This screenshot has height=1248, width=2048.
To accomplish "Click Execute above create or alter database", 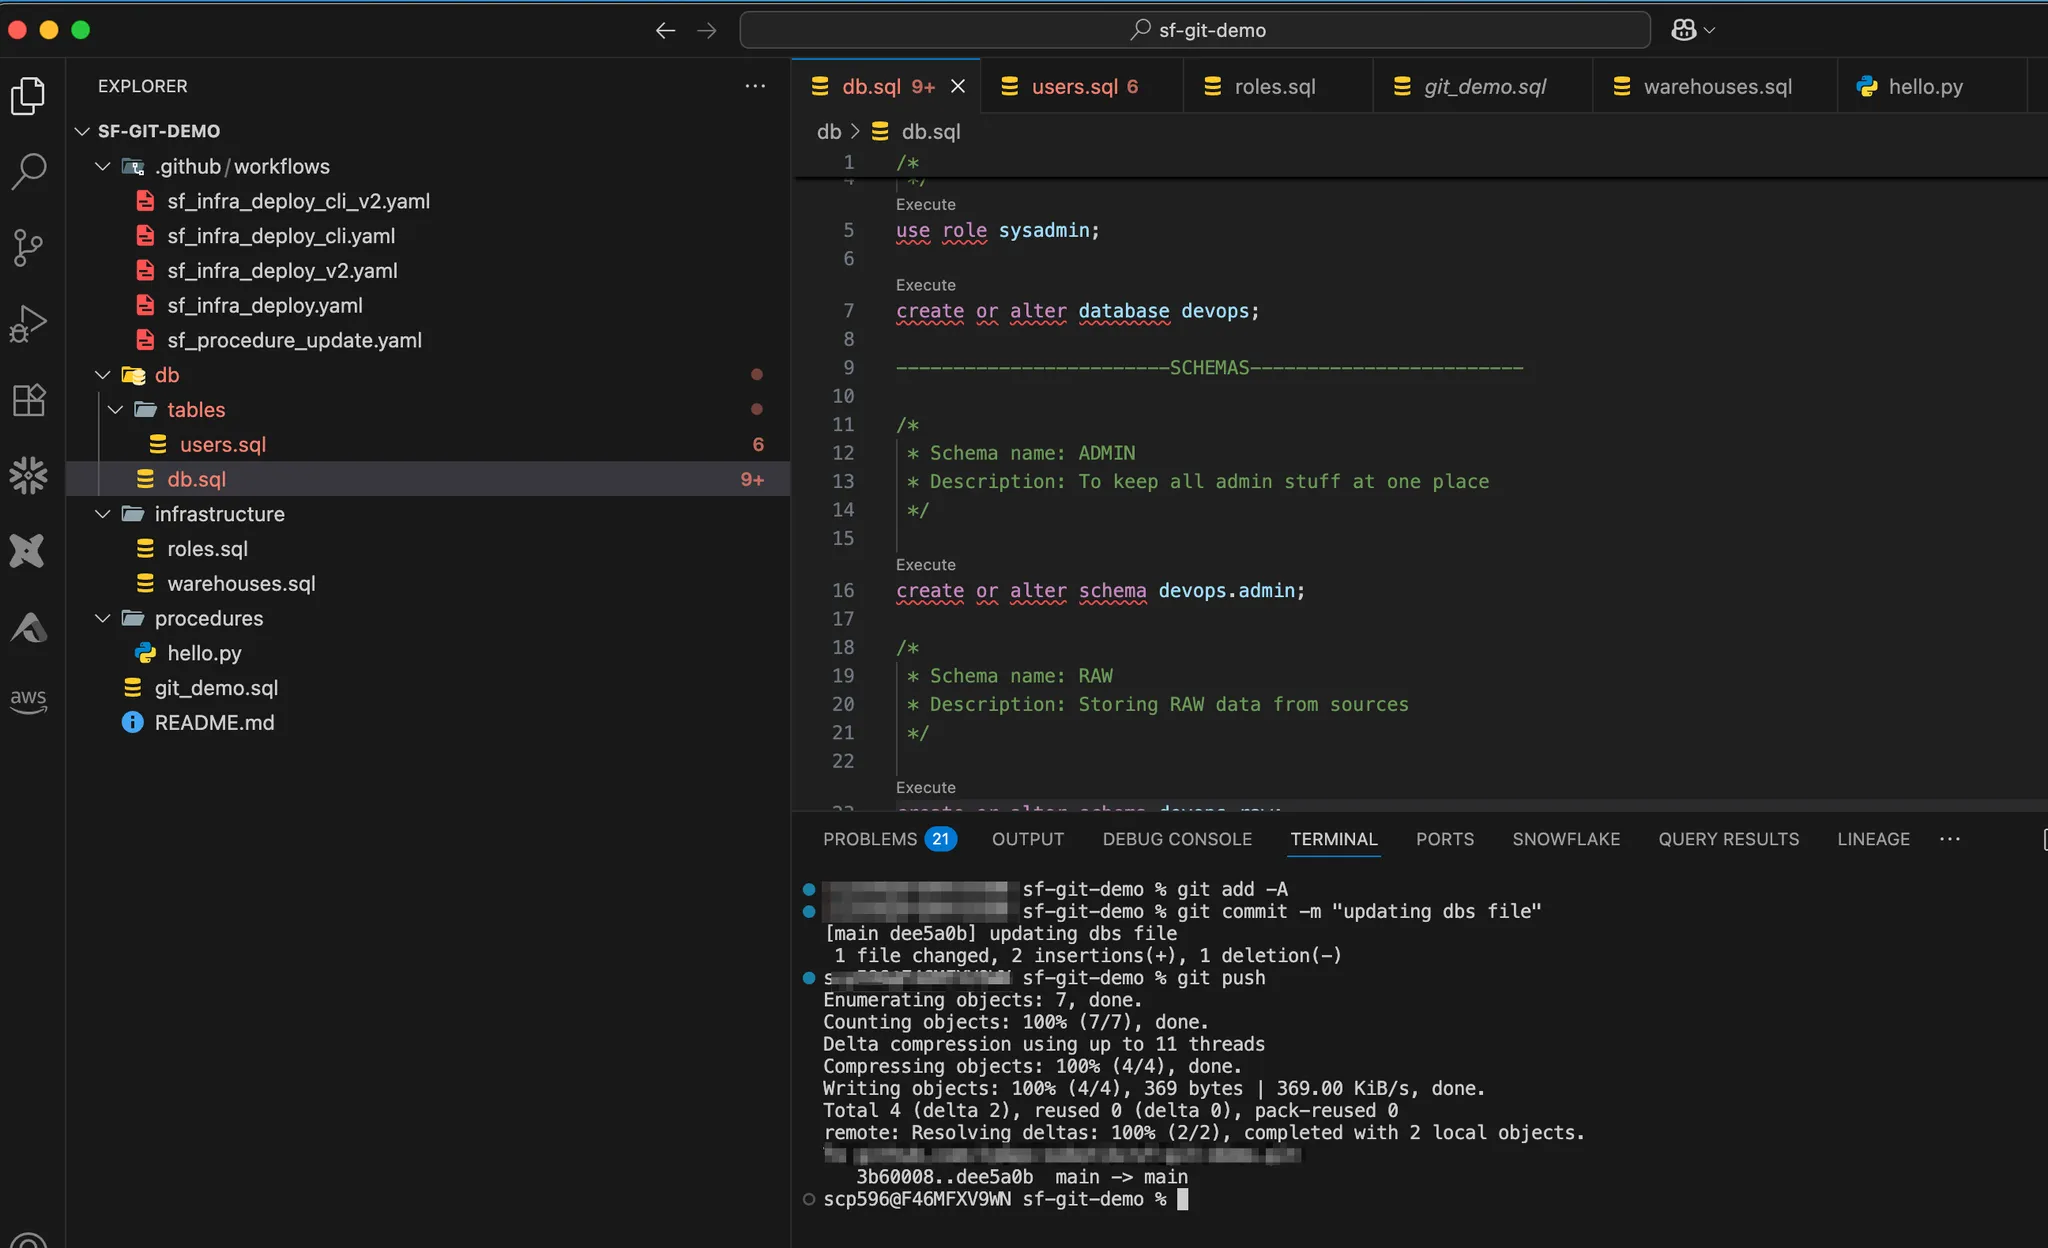I will tap(925, 285).
